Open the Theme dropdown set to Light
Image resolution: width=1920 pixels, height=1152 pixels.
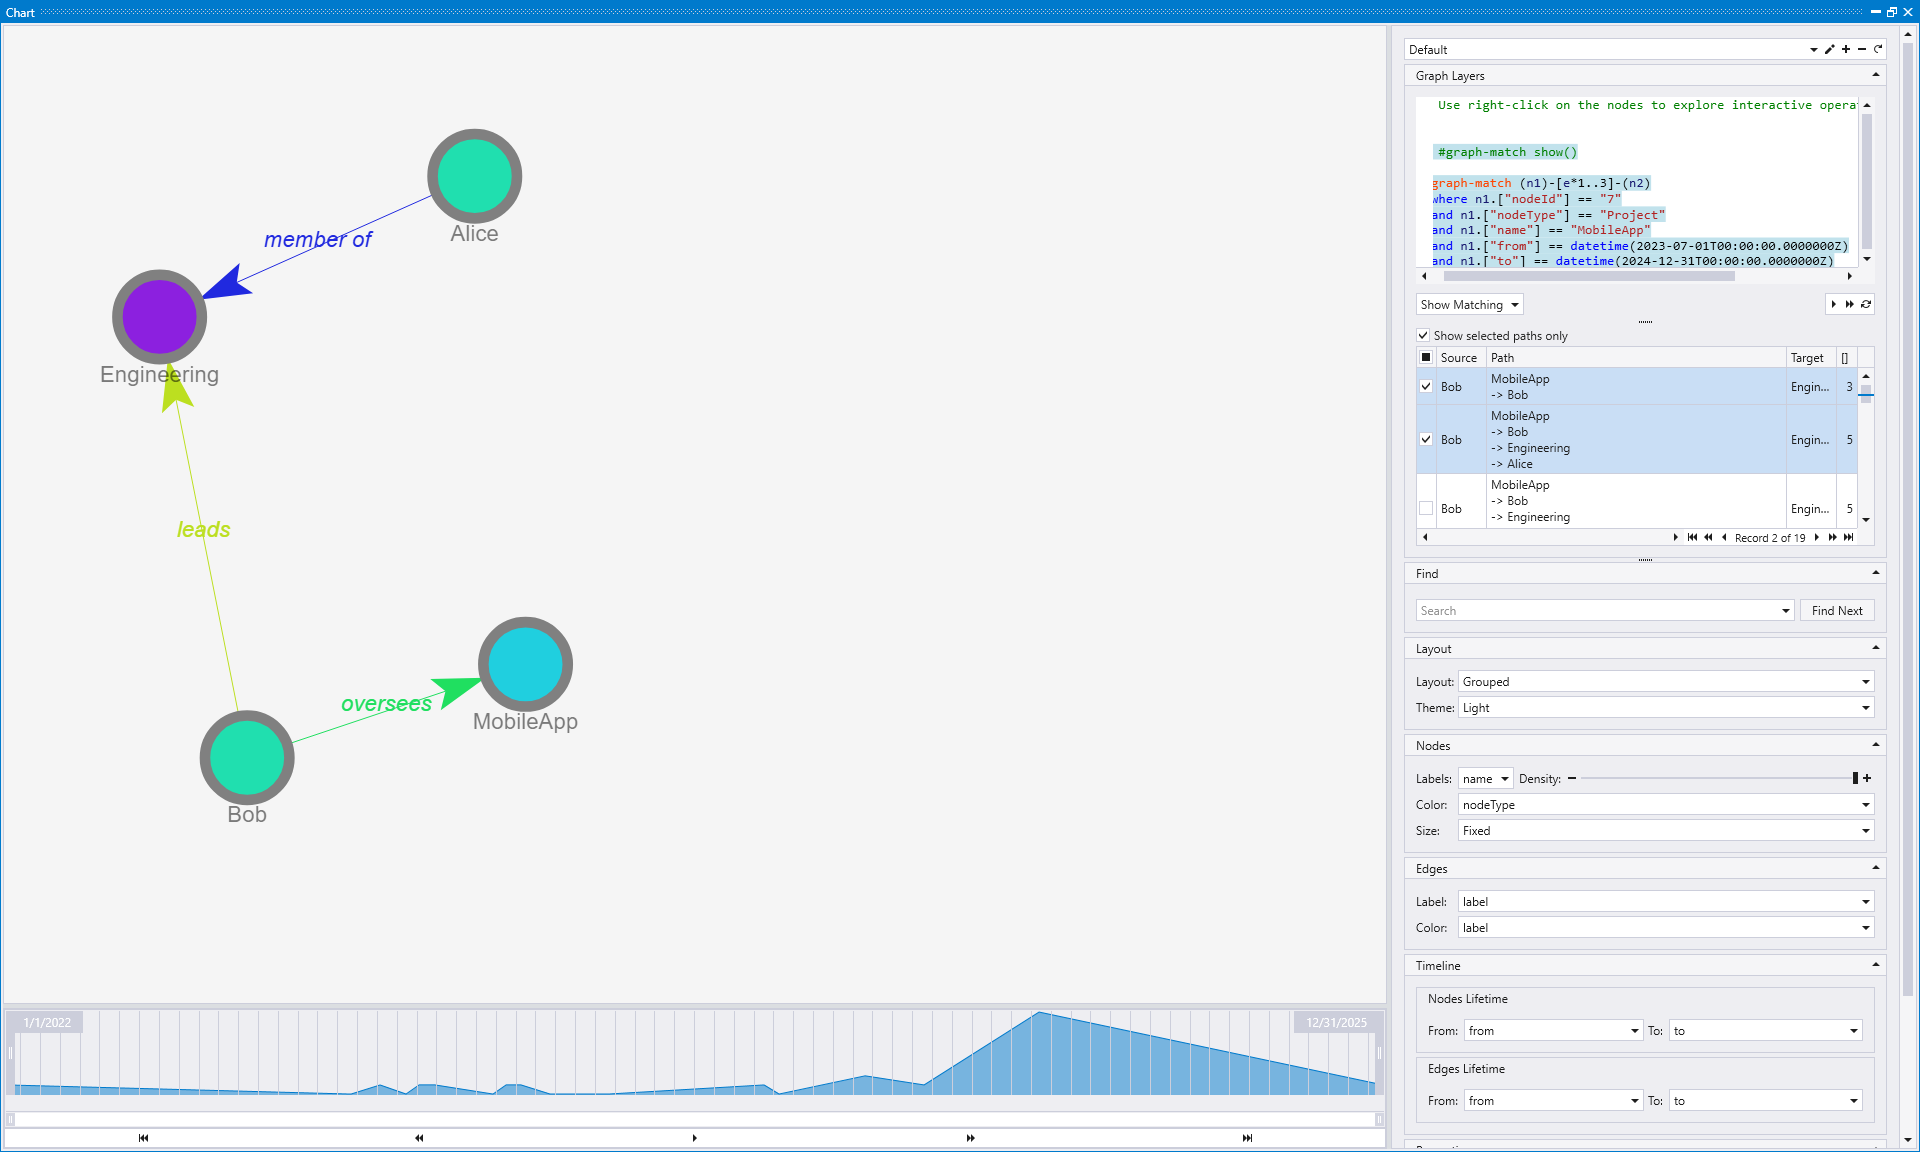(x=1864, y=707)
